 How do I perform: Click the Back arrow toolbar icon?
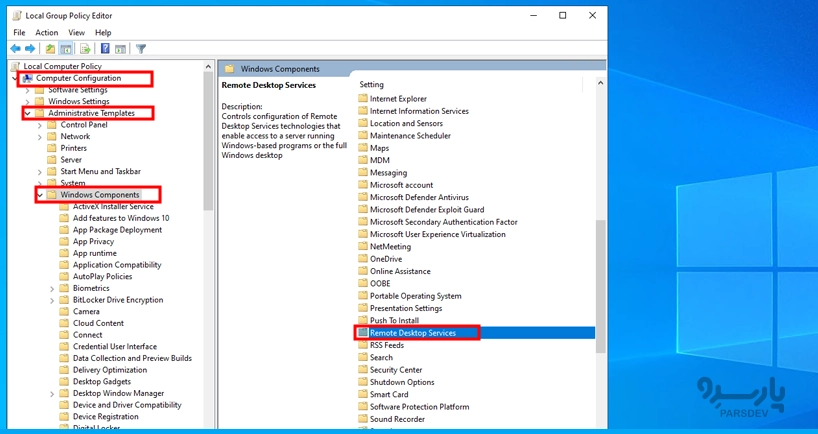point(15,48)
